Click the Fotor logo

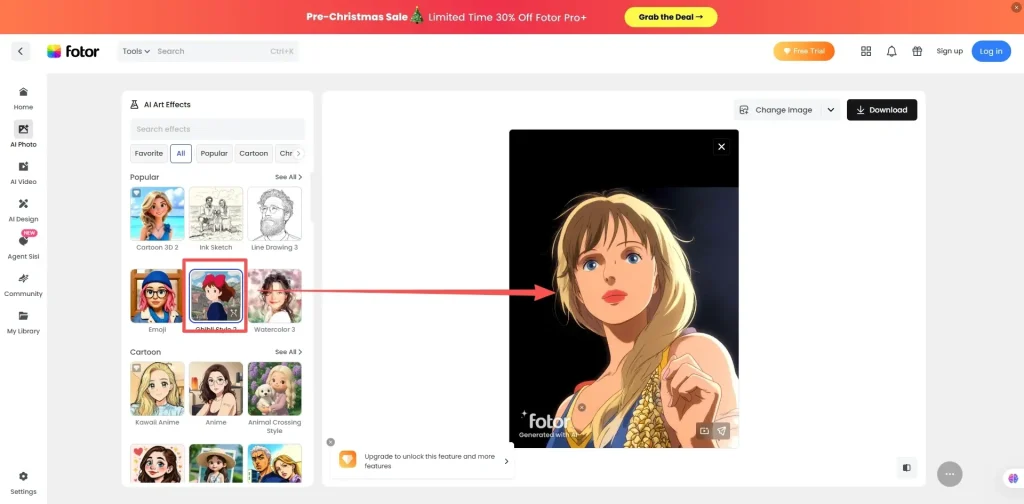[x=73, y=51]
